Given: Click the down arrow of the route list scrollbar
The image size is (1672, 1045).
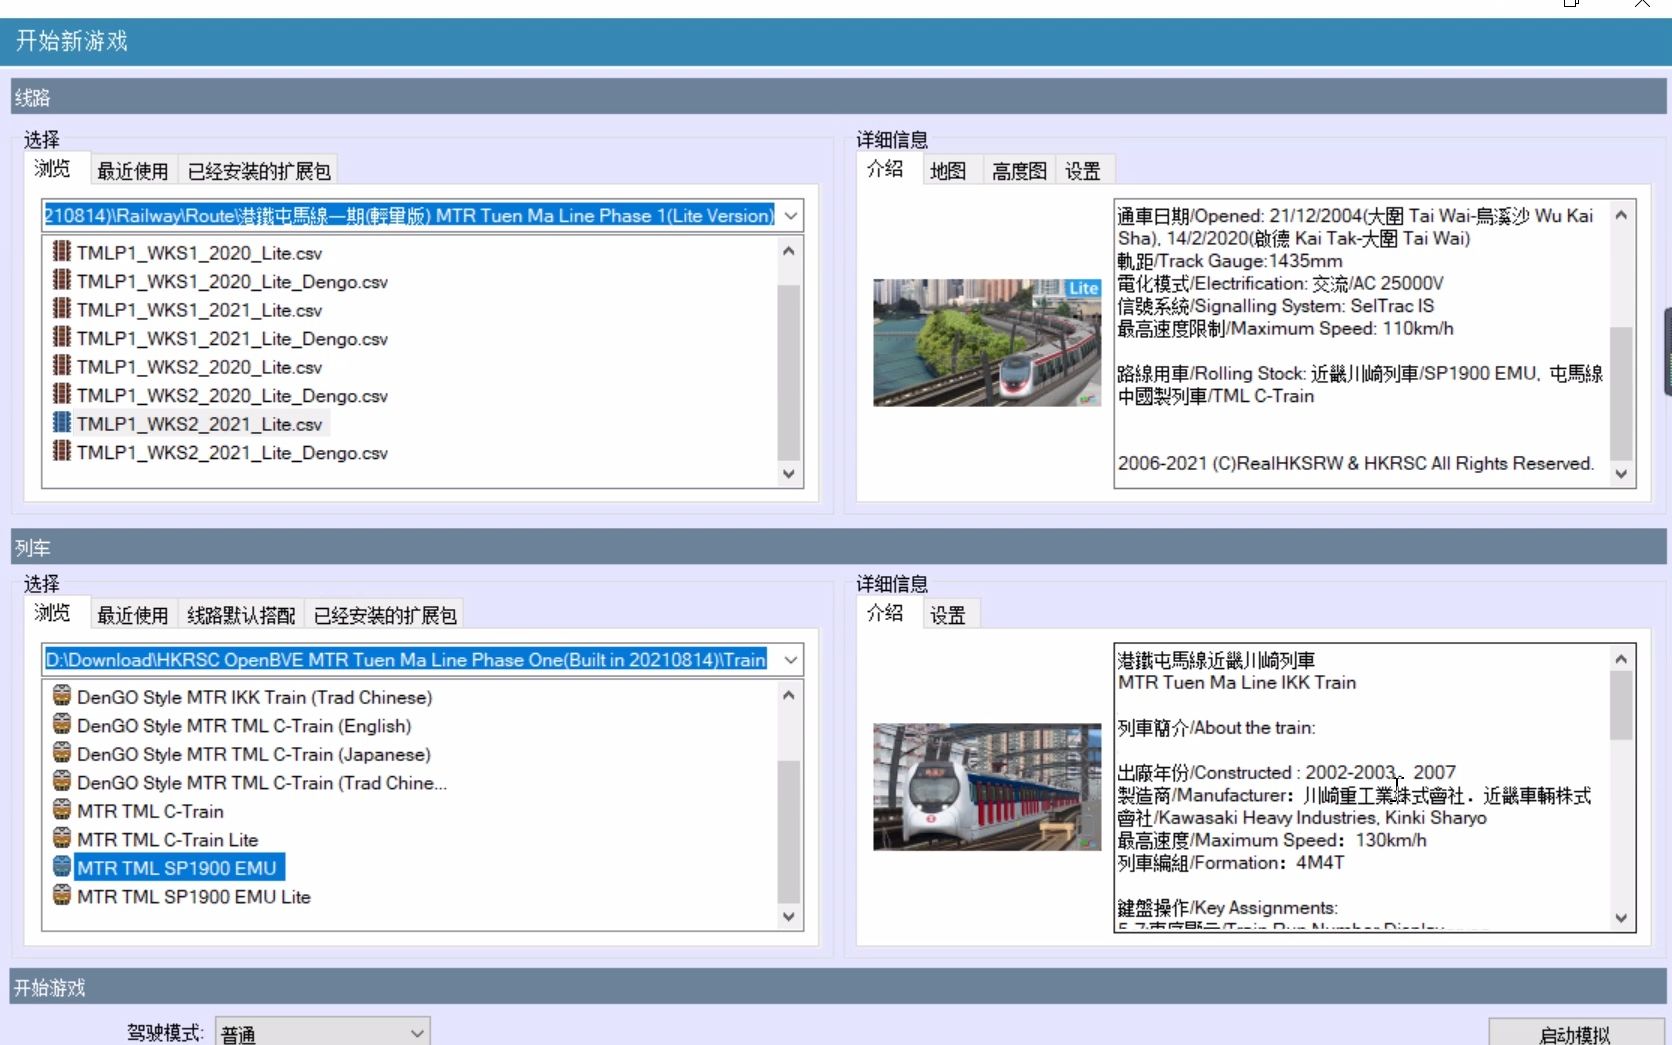Looking at the screenshot, I should [789, 475].
